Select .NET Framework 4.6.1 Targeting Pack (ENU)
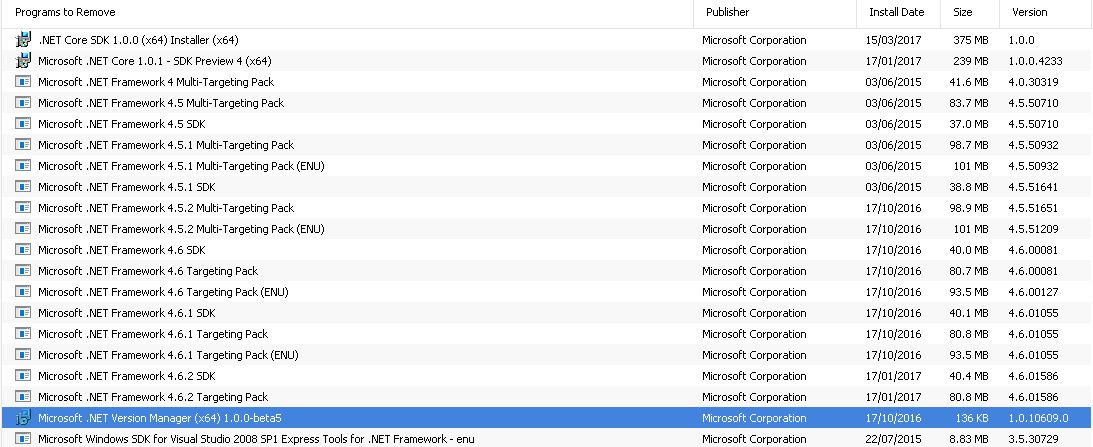This screenshot has height=447, width=1093. click(546, 355)
